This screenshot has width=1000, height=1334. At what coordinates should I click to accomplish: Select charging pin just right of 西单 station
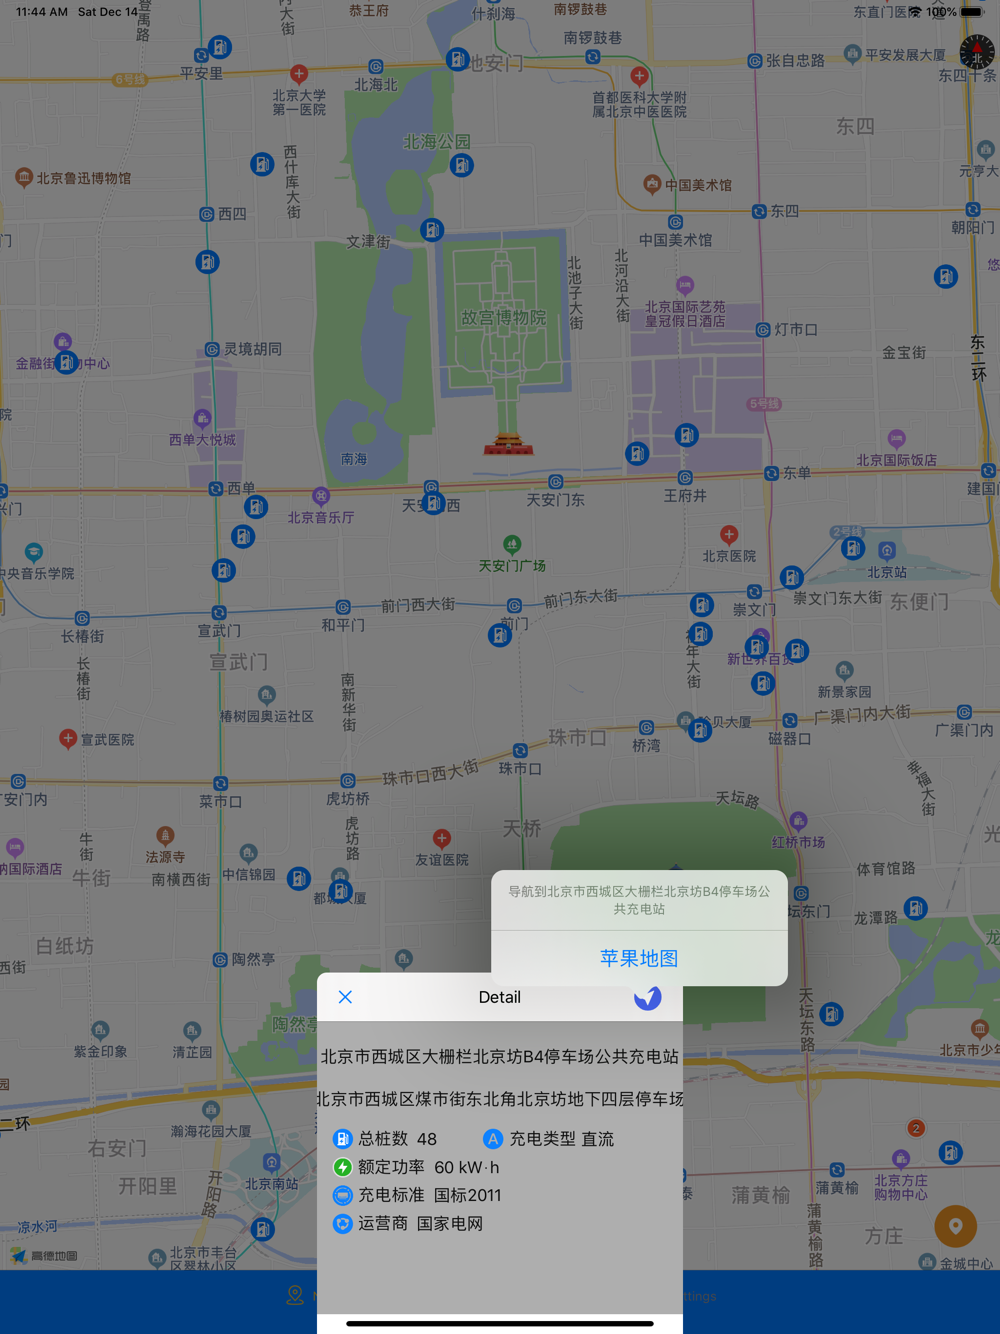[x=256, y=507]
